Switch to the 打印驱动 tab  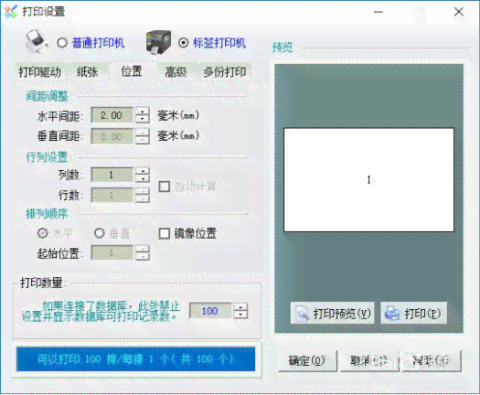40,72
